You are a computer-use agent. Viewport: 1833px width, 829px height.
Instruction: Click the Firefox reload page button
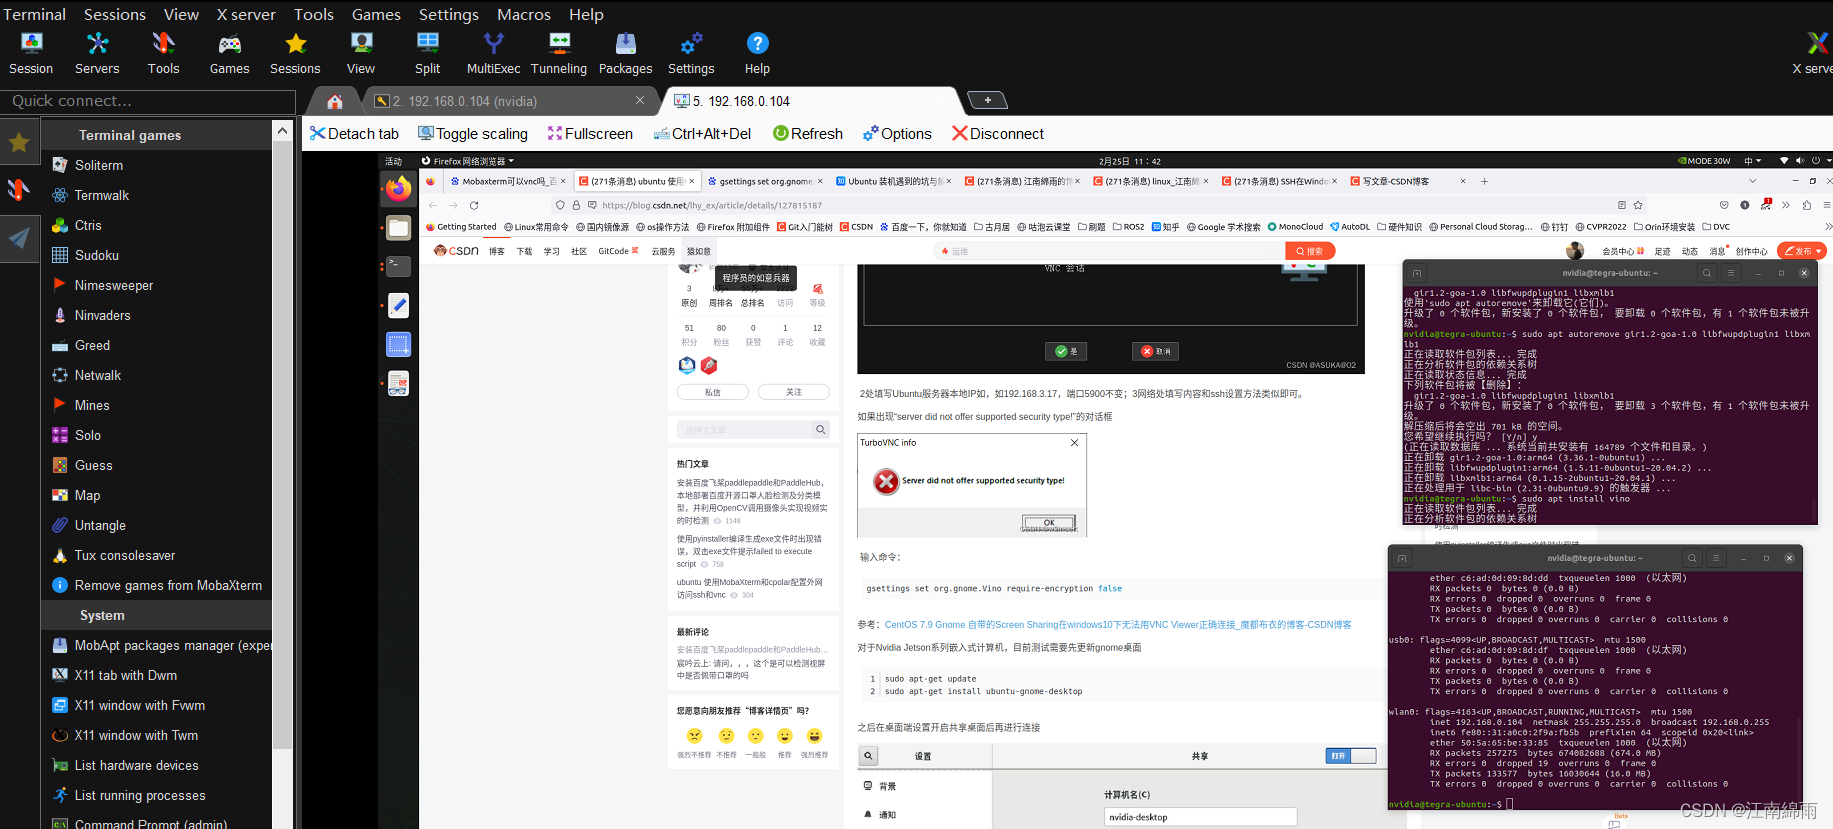click(x=474, y=205)
